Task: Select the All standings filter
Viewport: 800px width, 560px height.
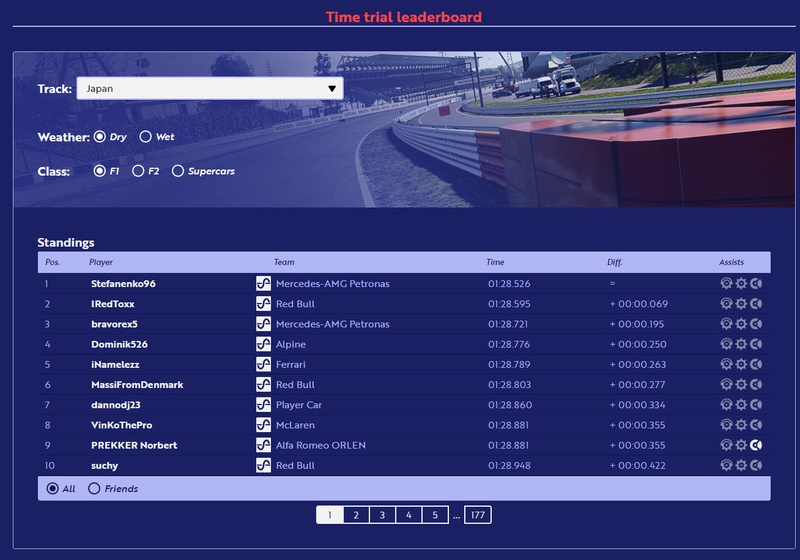Action: 52,489
